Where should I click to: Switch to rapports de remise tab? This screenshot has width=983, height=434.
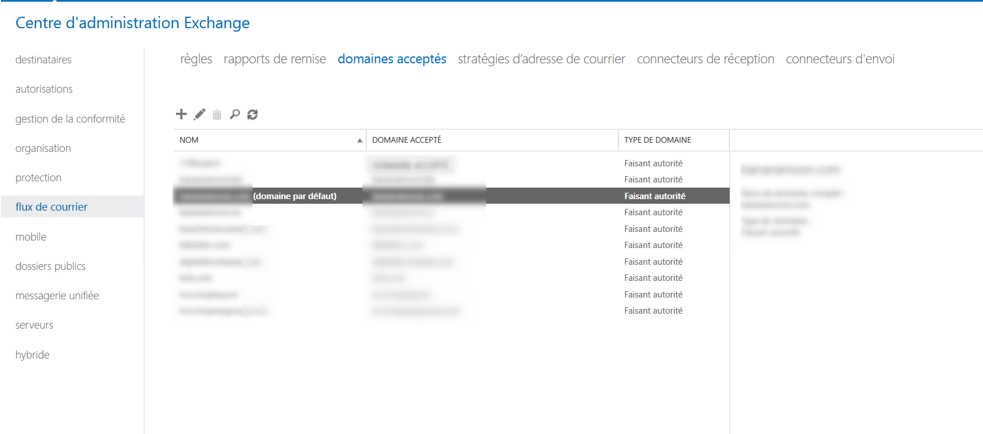[x=275, y=59]
